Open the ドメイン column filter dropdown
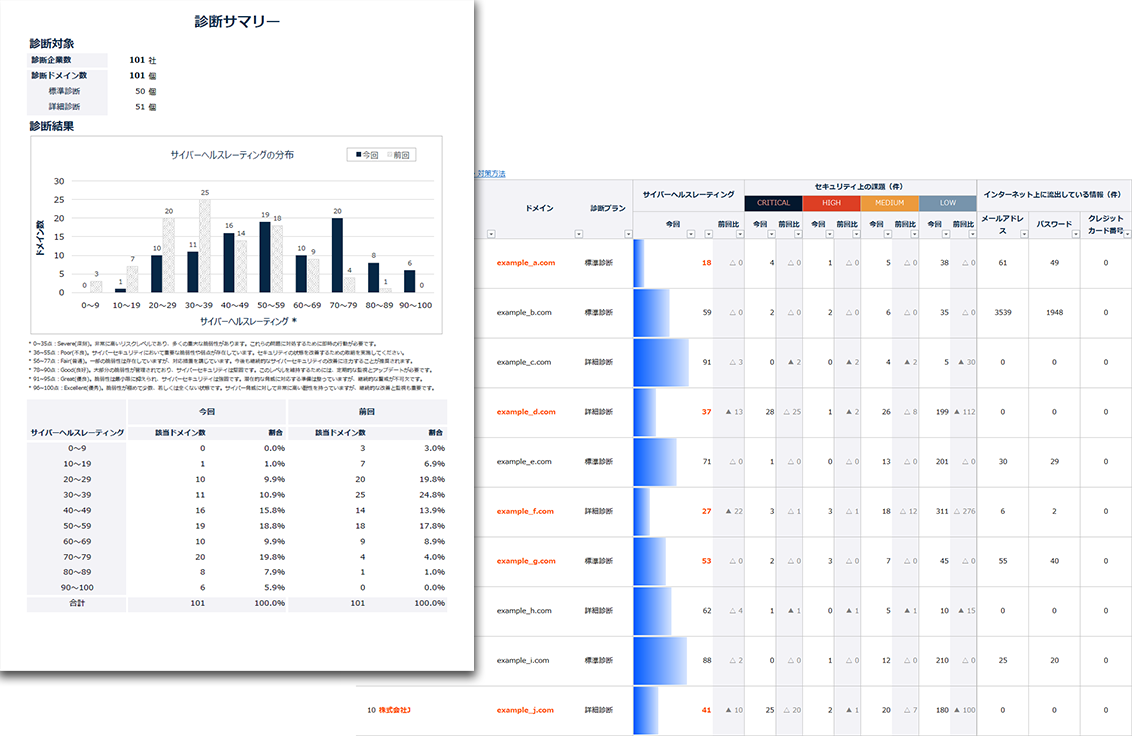1132x736 pixels. [490, 234]
